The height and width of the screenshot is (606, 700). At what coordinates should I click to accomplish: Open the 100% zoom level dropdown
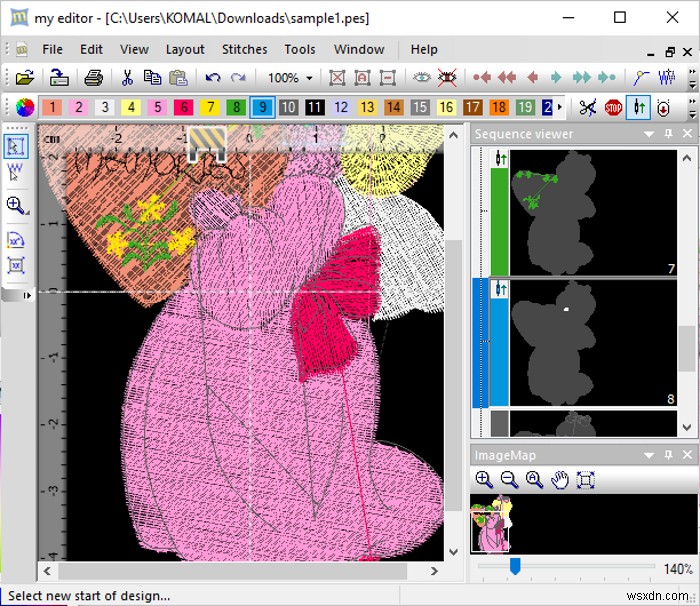pos(309,78)
